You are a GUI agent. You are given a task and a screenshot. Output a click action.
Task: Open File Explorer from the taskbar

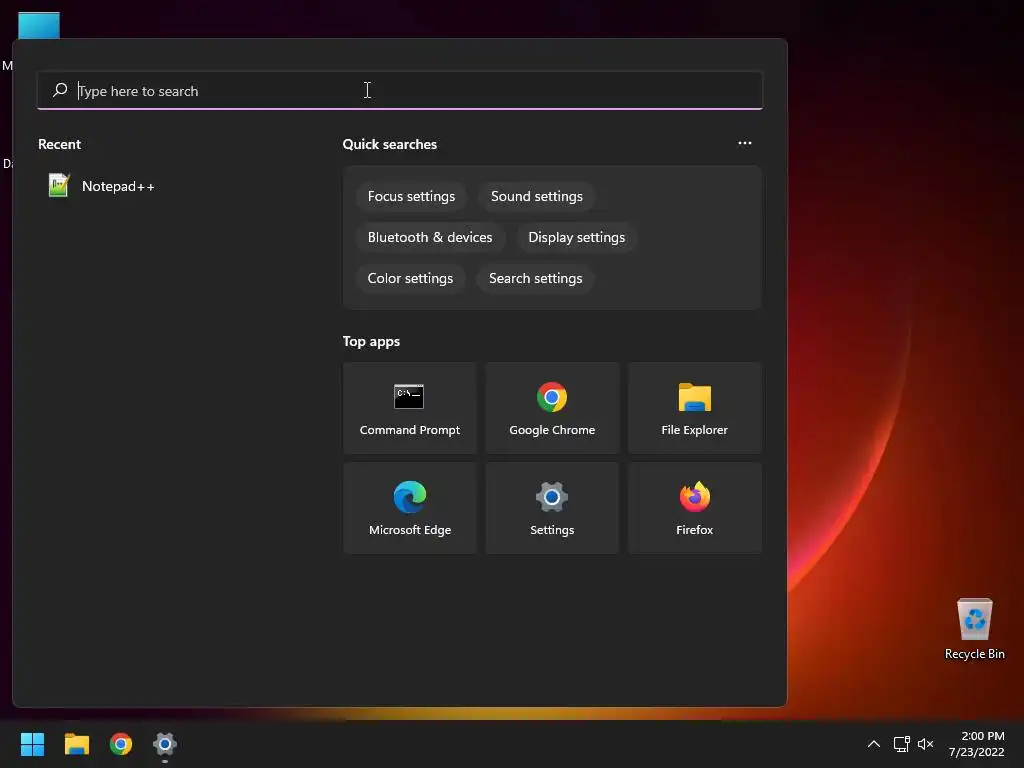(x=76, y=744)
